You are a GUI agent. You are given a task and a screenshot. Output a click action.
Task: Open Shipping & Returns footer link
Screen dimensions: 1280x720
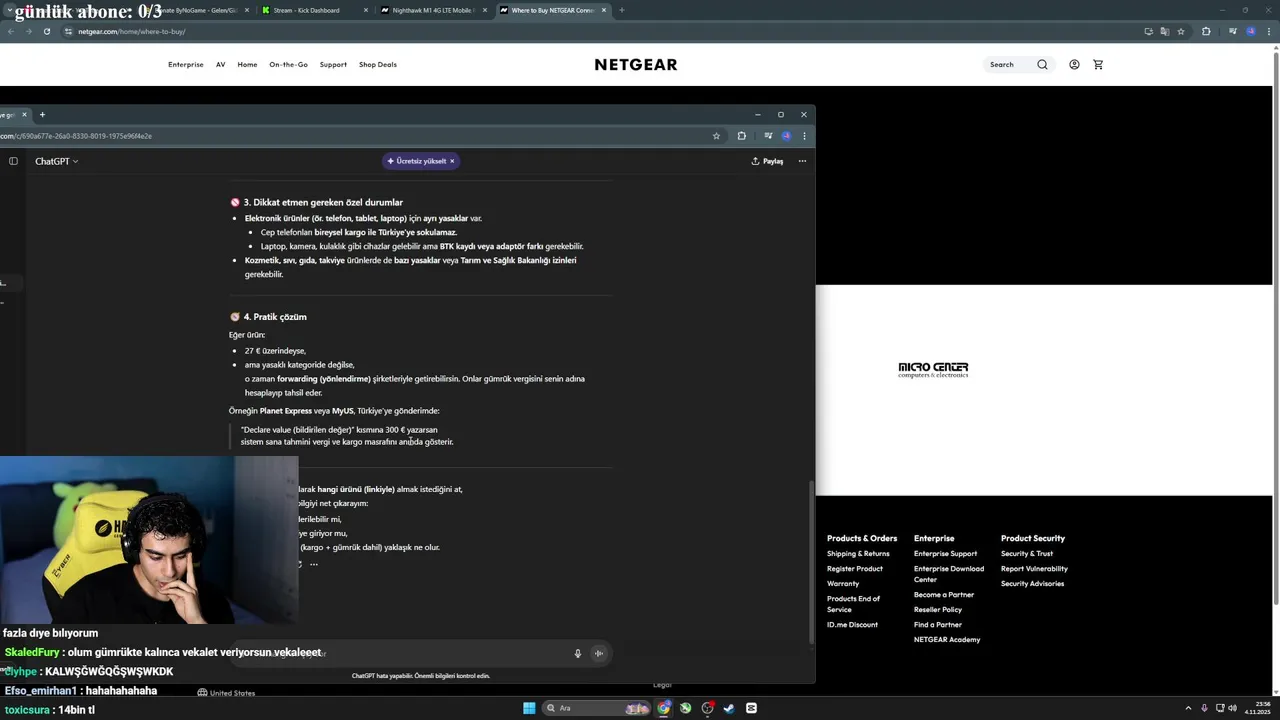click(x=858, y=554)
